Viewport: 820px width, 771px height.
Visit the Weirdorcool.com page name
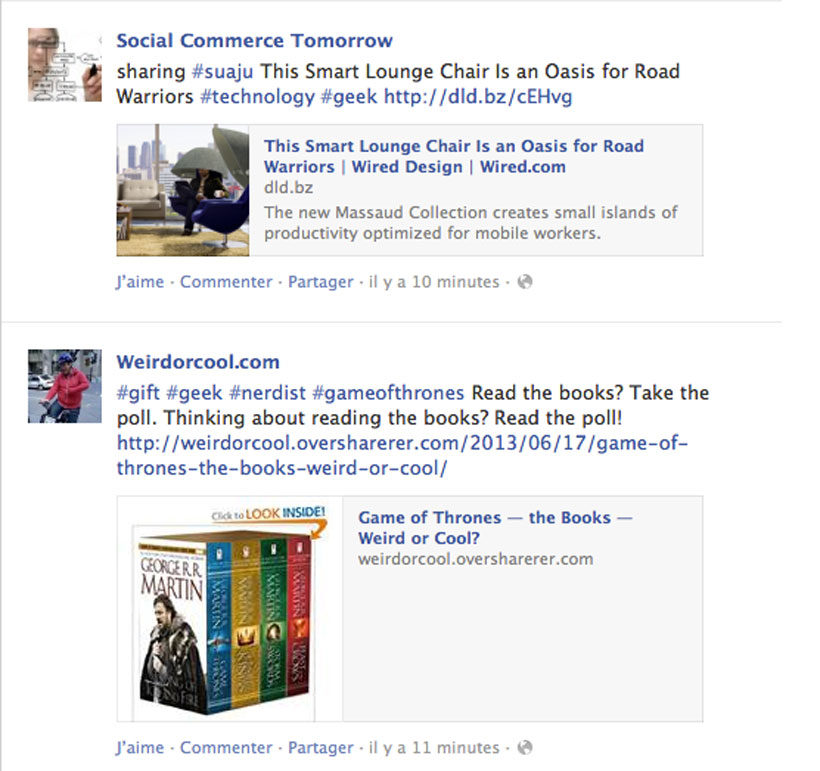pos(198,362)
